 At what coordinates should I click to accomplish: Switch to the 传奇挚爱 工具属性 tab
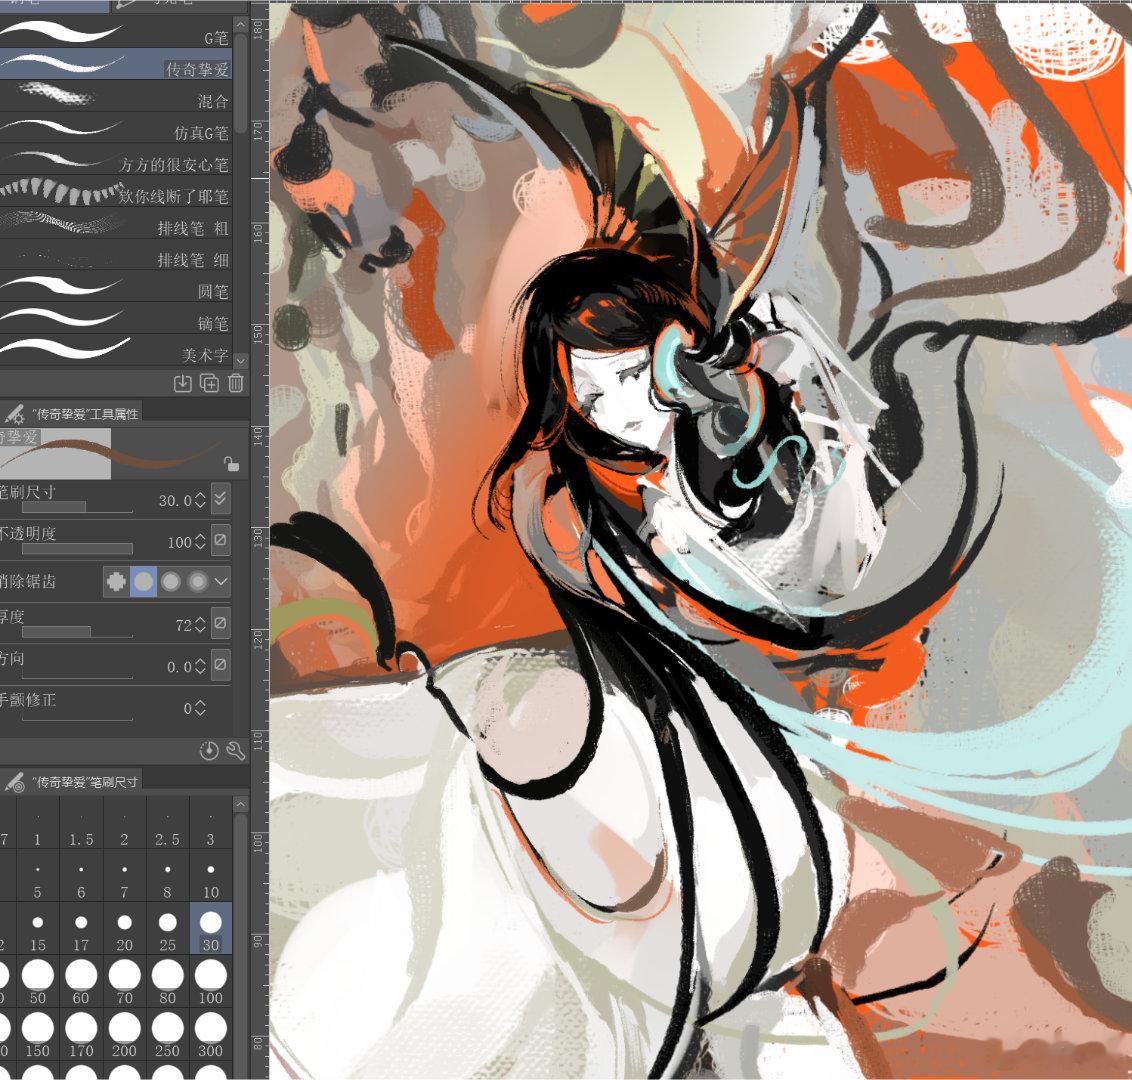tap(71, 413)
